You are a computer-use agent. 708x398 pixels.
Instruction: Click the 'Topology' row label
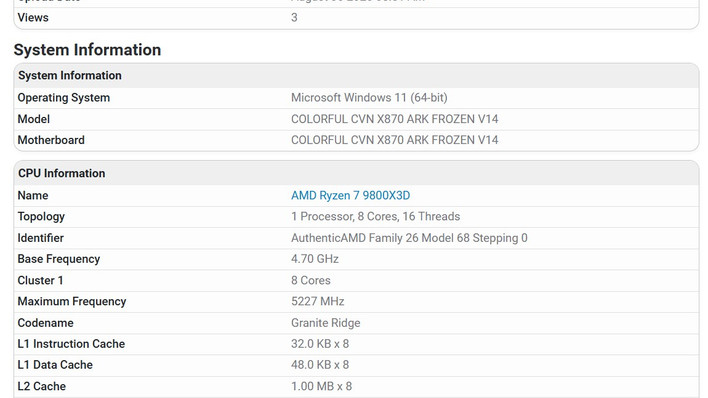[x=41, y=217]
